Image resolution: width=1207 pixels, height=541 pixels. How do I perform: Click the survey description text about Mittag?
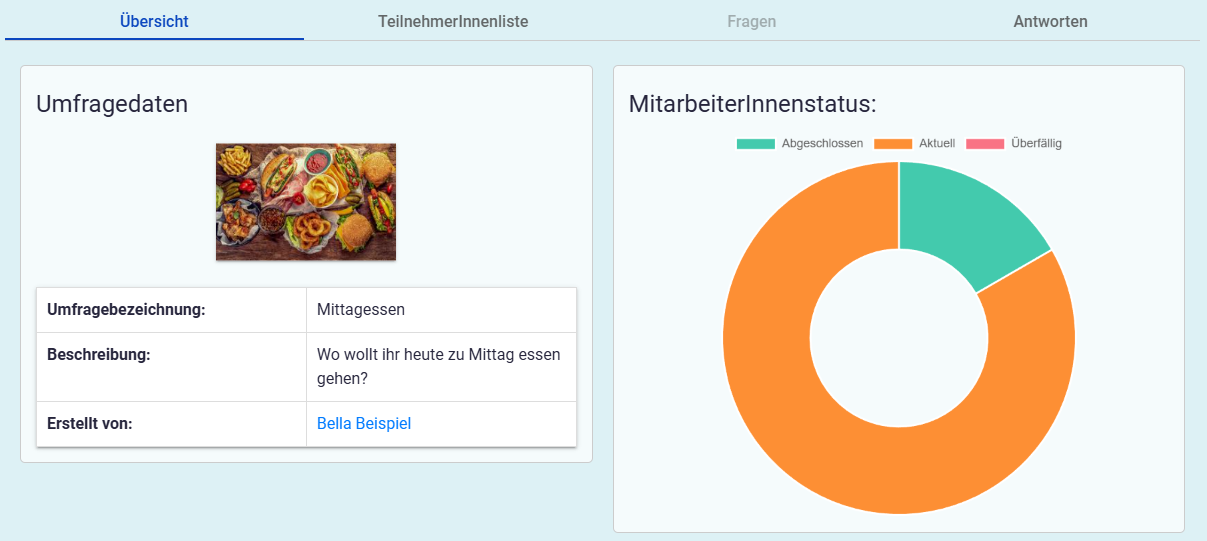[x=438, y=367]
